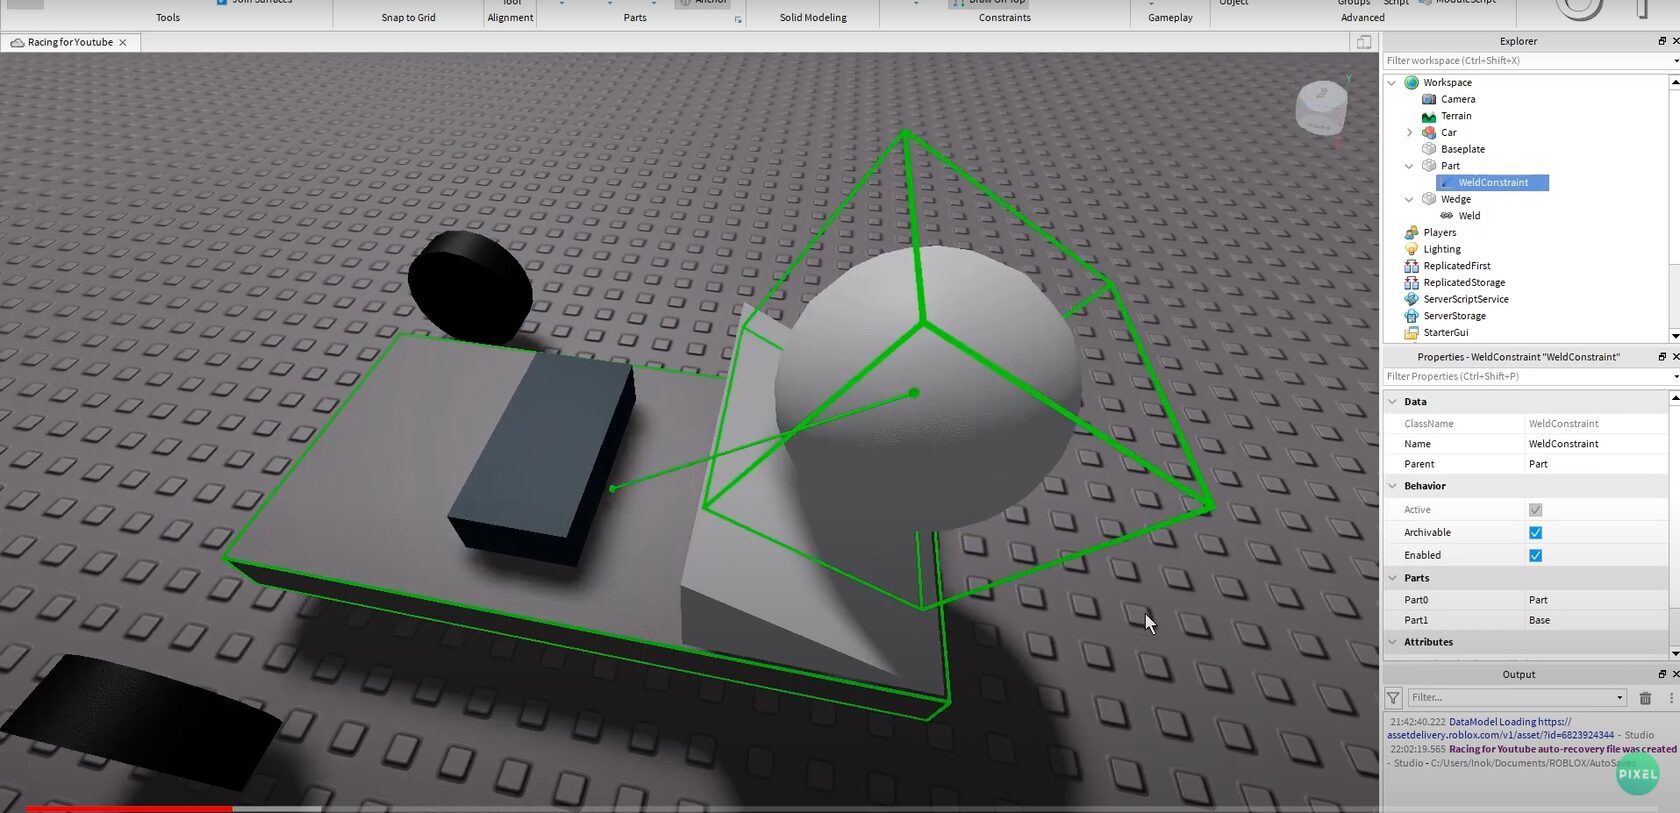Click the ReplicatedFirst icon
The image size is (1680, 813).
[x=1411, y=266]
